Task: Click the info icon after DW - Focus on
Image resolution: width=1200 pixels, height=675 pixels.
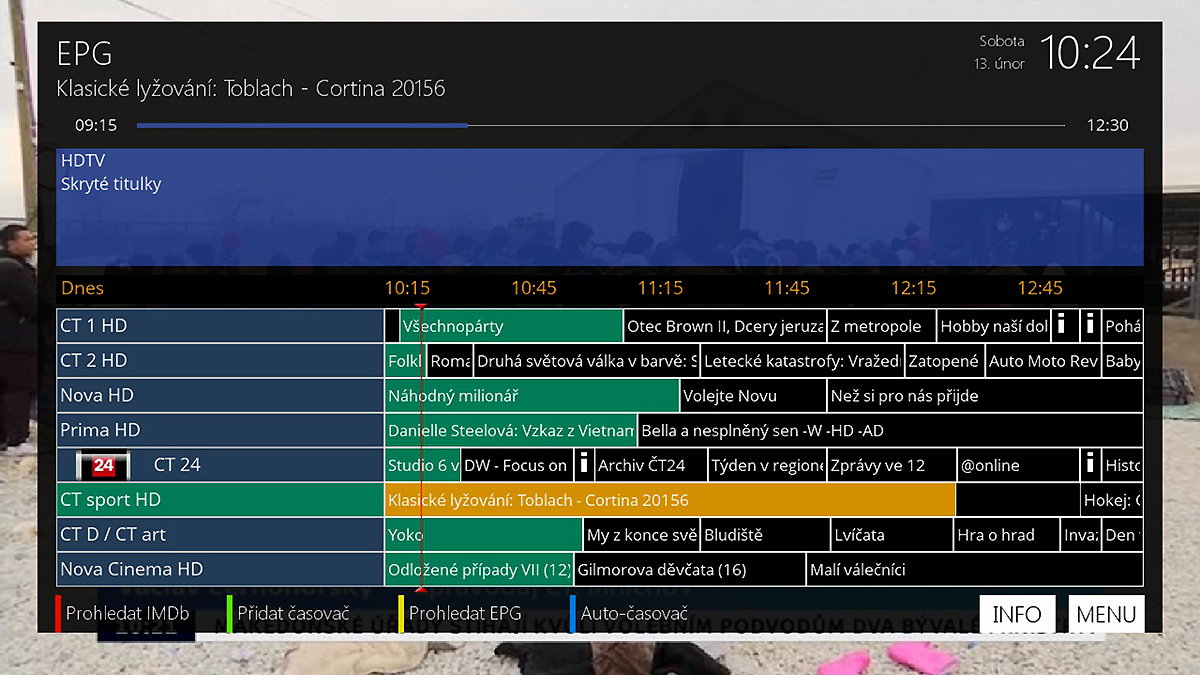Action: 583,465
